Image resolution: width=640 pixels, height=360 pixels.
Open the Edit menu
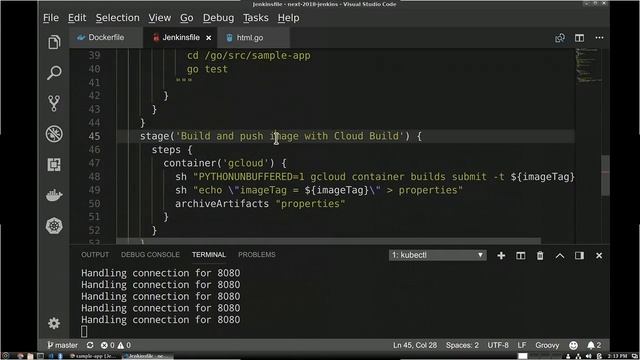77,18
